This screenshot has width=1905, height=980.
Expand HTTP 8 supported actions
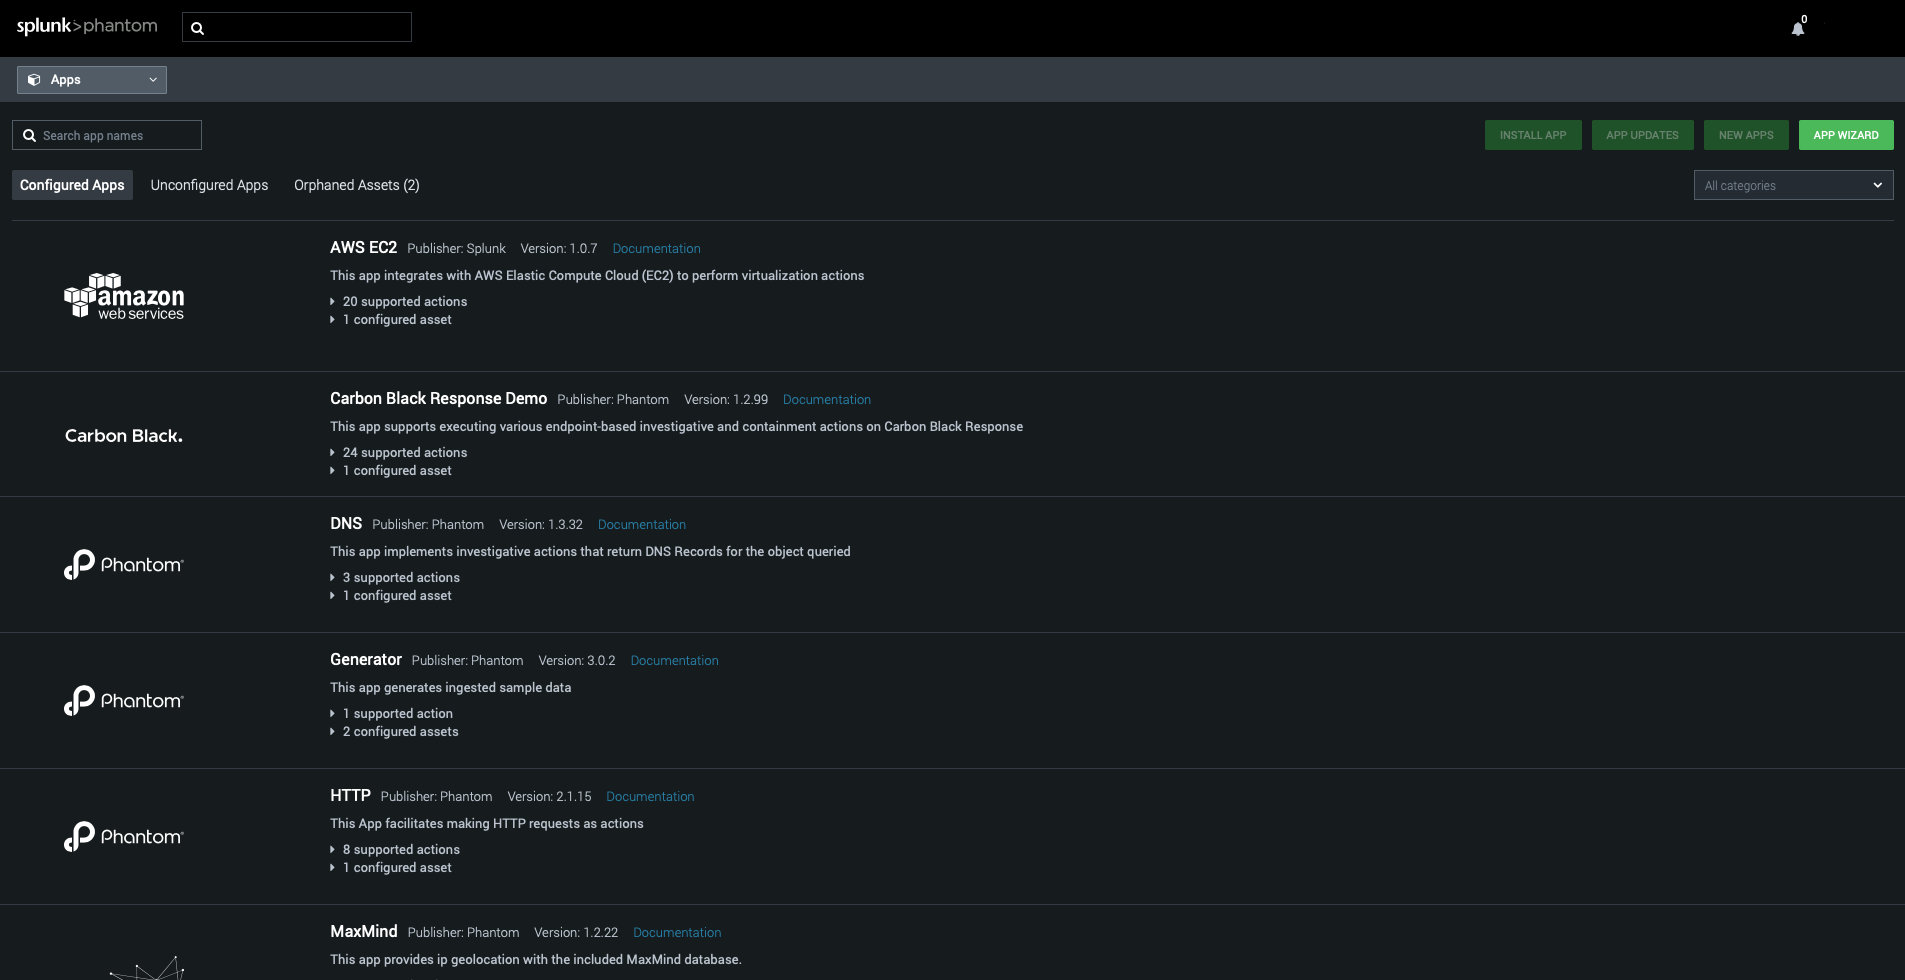(395, 850)
